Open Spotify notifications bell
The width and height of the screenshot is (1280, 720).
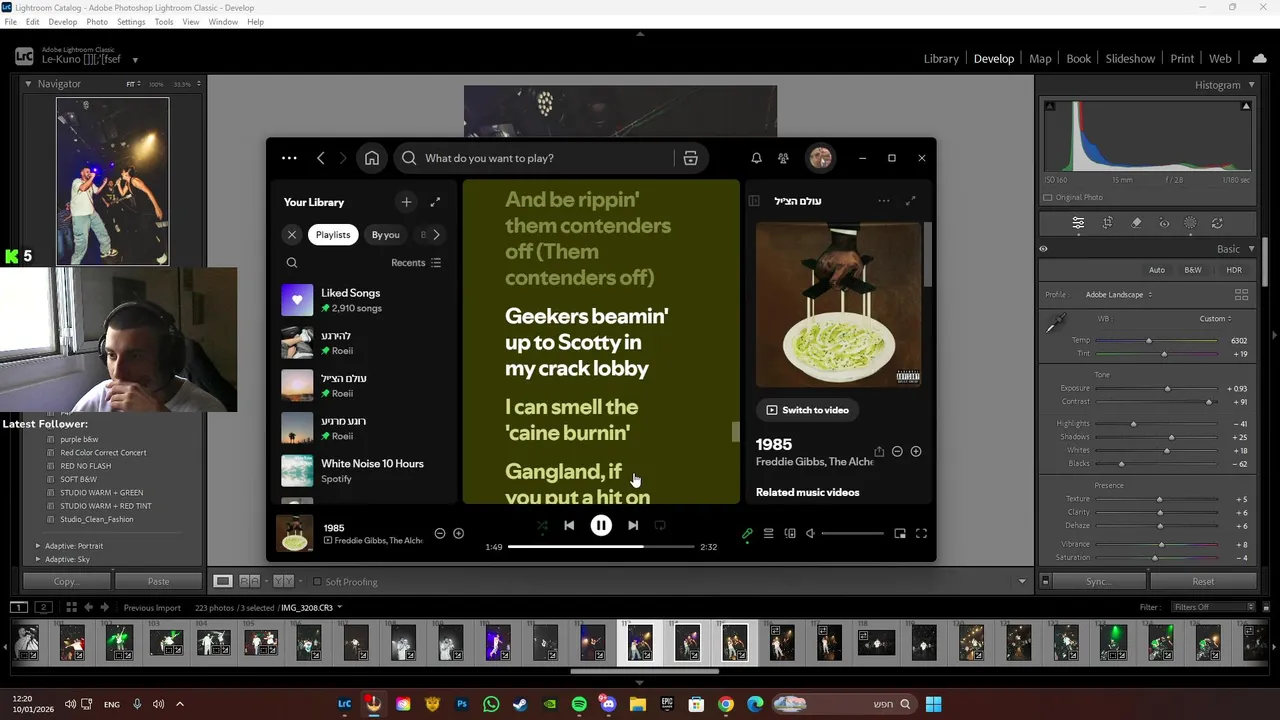[756, 158]
